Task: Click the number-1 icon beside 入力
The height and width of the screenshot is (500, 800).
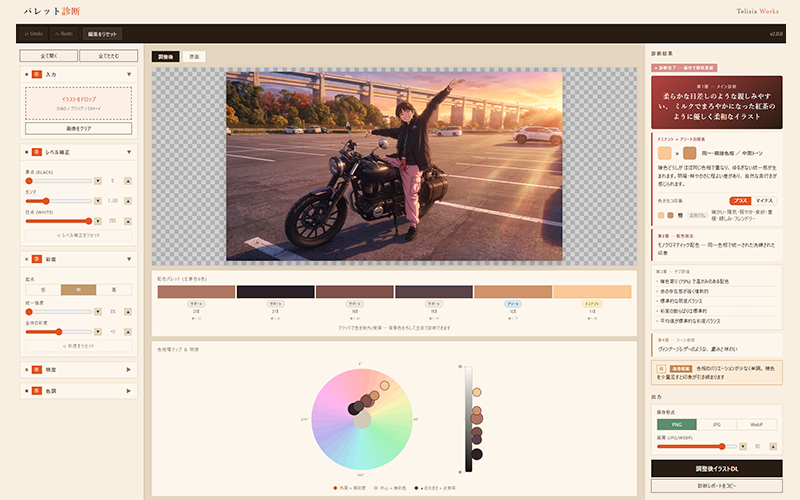Action: coord(37,74)
